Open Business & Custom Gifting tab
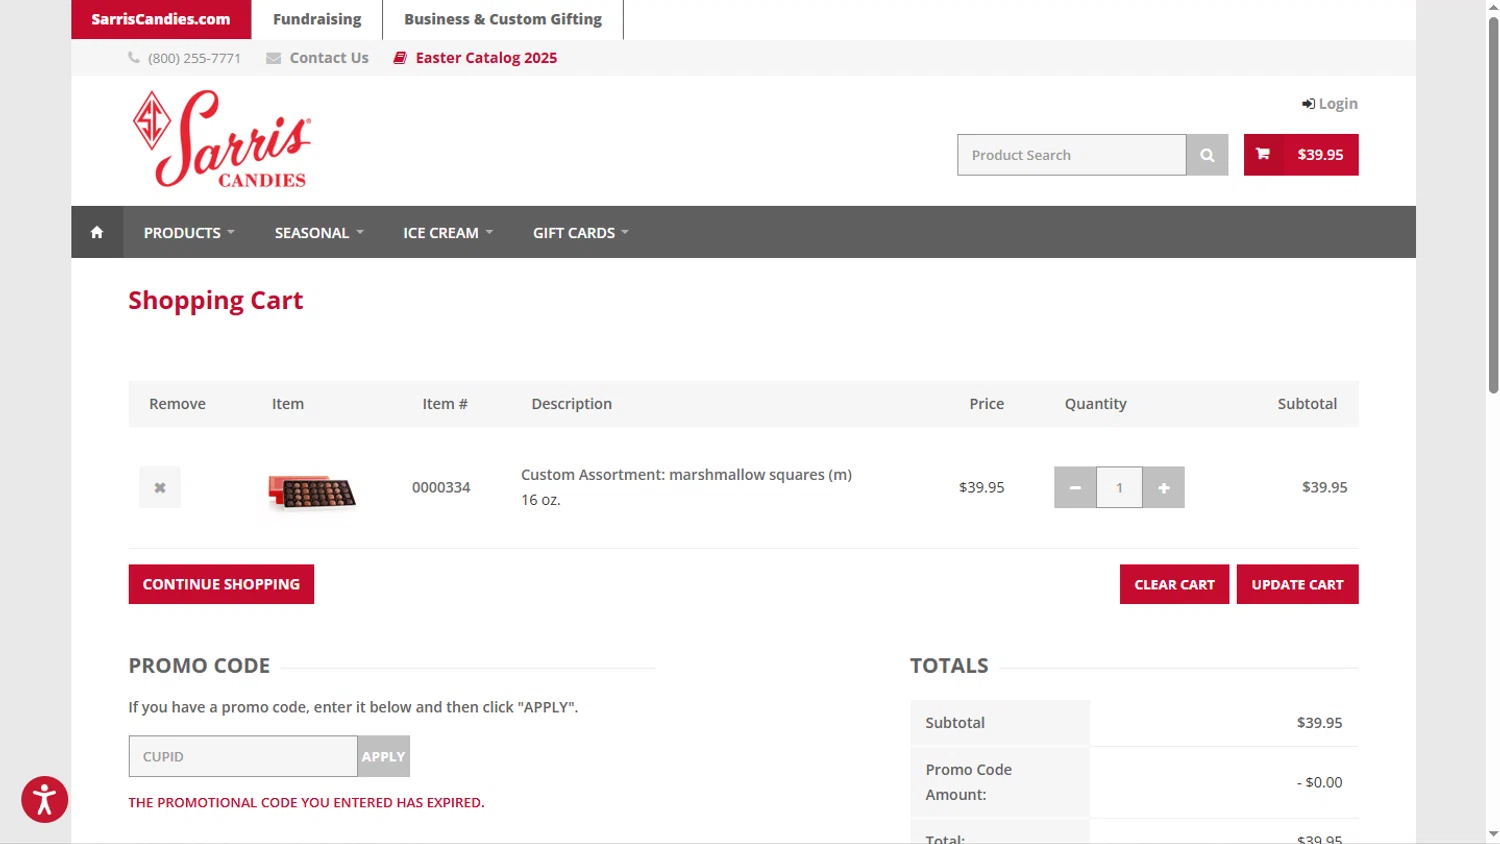1500x844 pixels. pos(503,19)
